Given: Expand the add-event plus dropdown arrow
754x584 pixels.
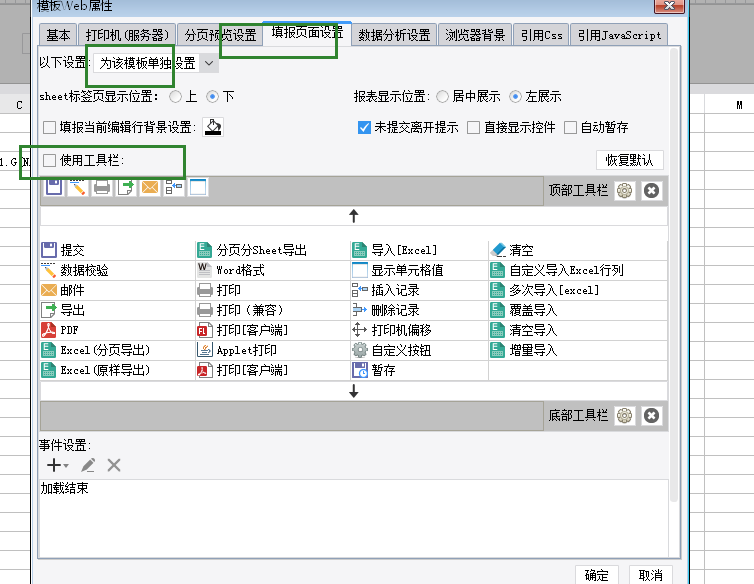Looking at the screenshot, I should [66, 466].
